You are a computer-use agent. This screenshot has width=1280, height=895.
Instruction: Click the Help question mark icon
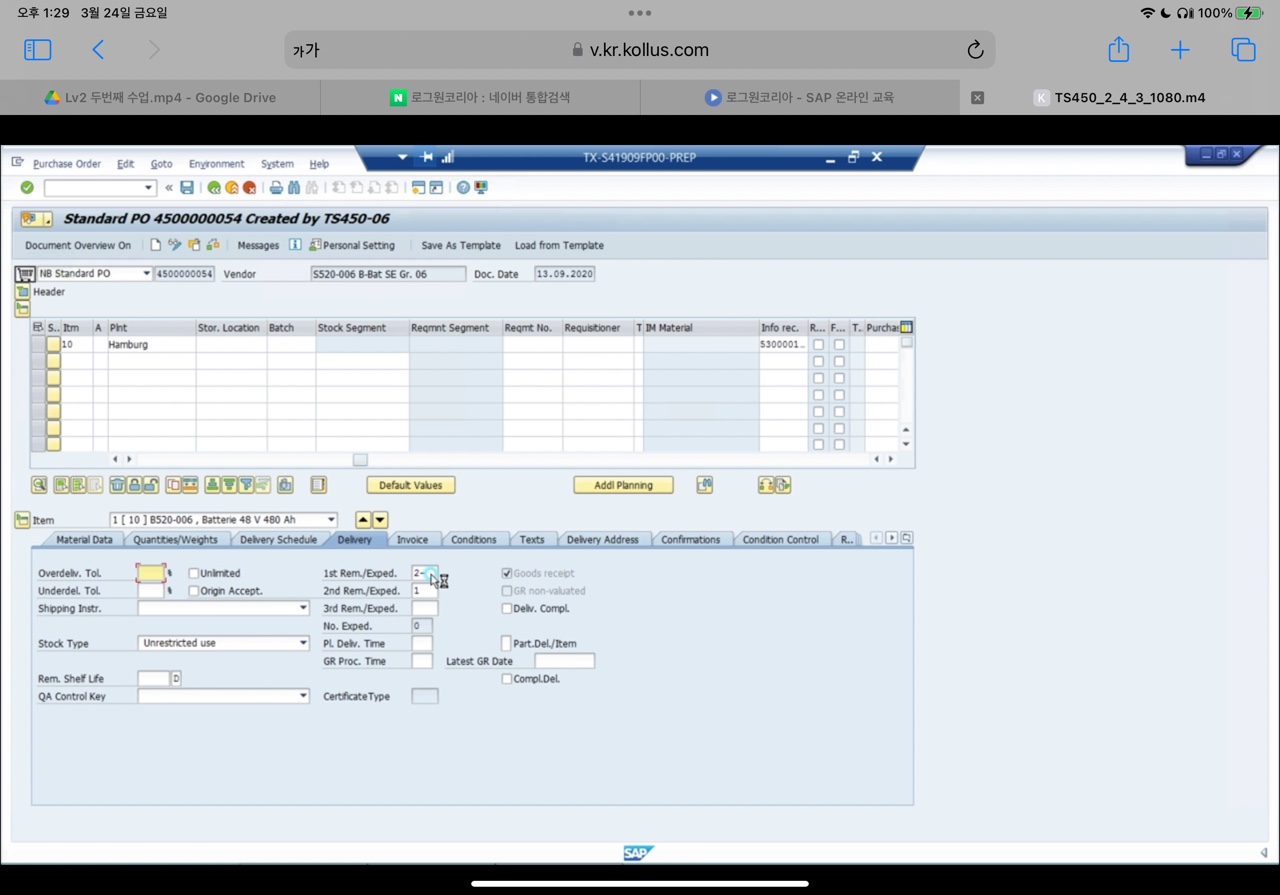tap(463, 187)
